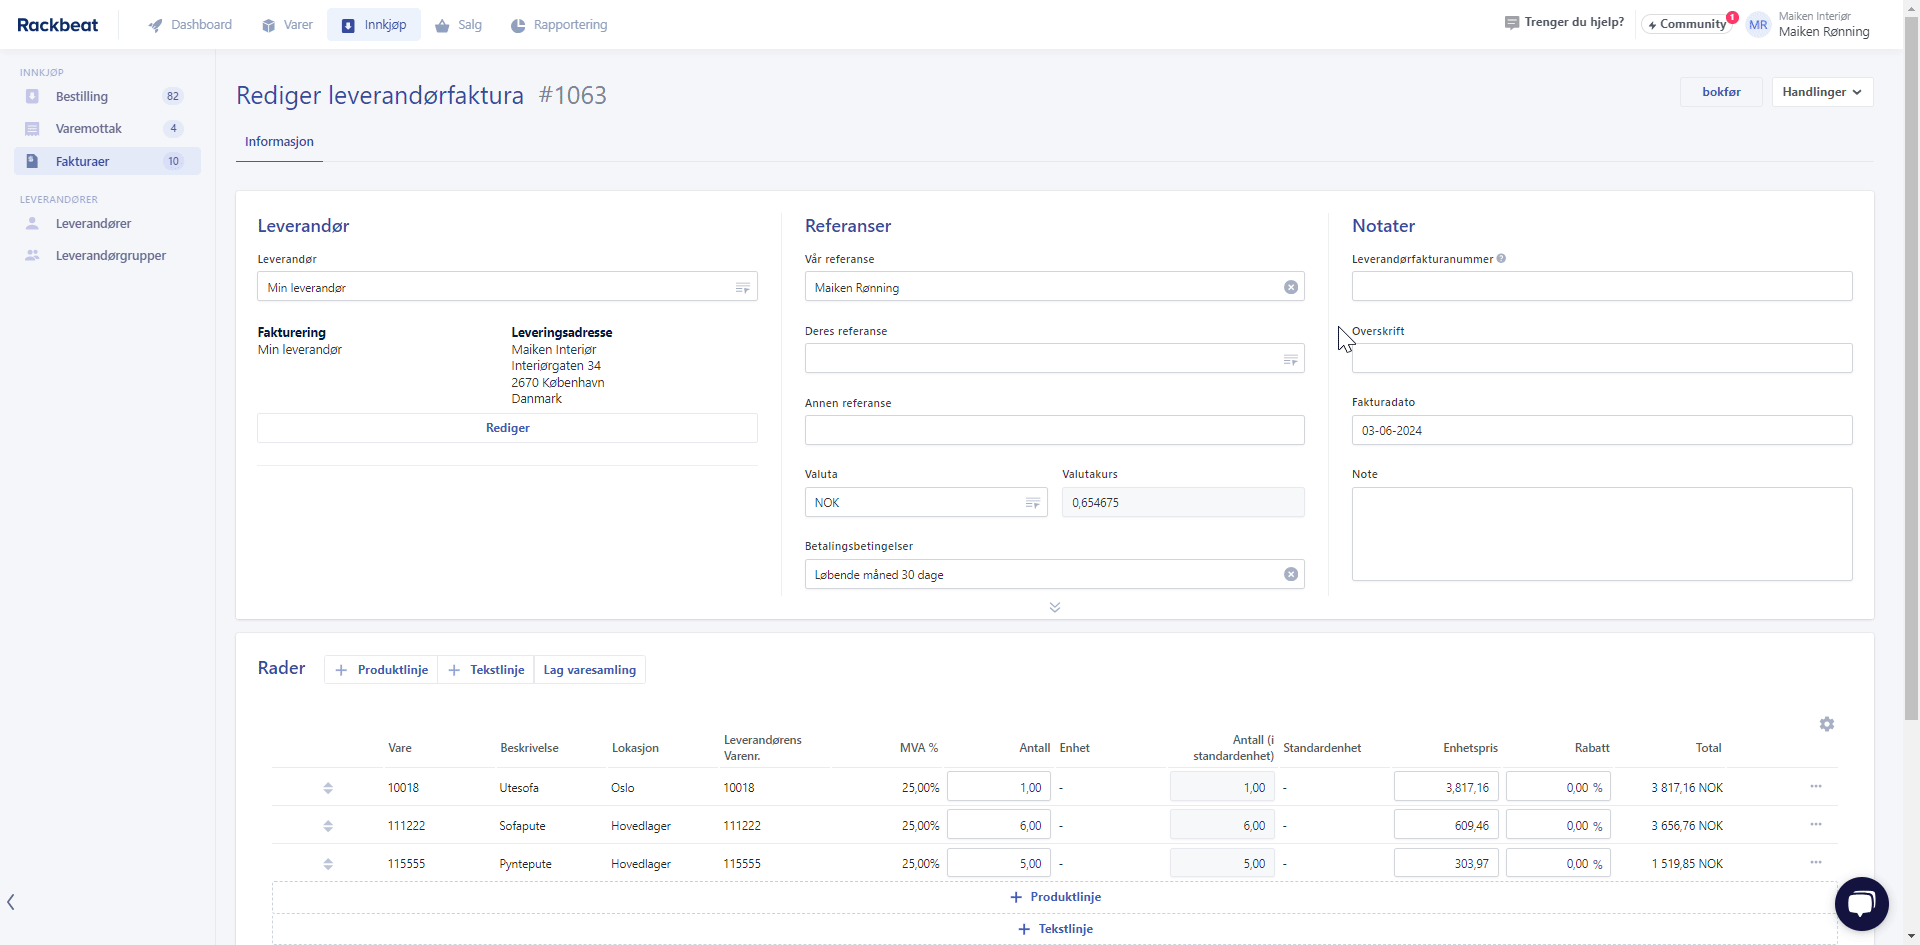Click Rabatt field for Pyntepute row
Viewport: 1920px width, 945px height.
(1558, 863)
